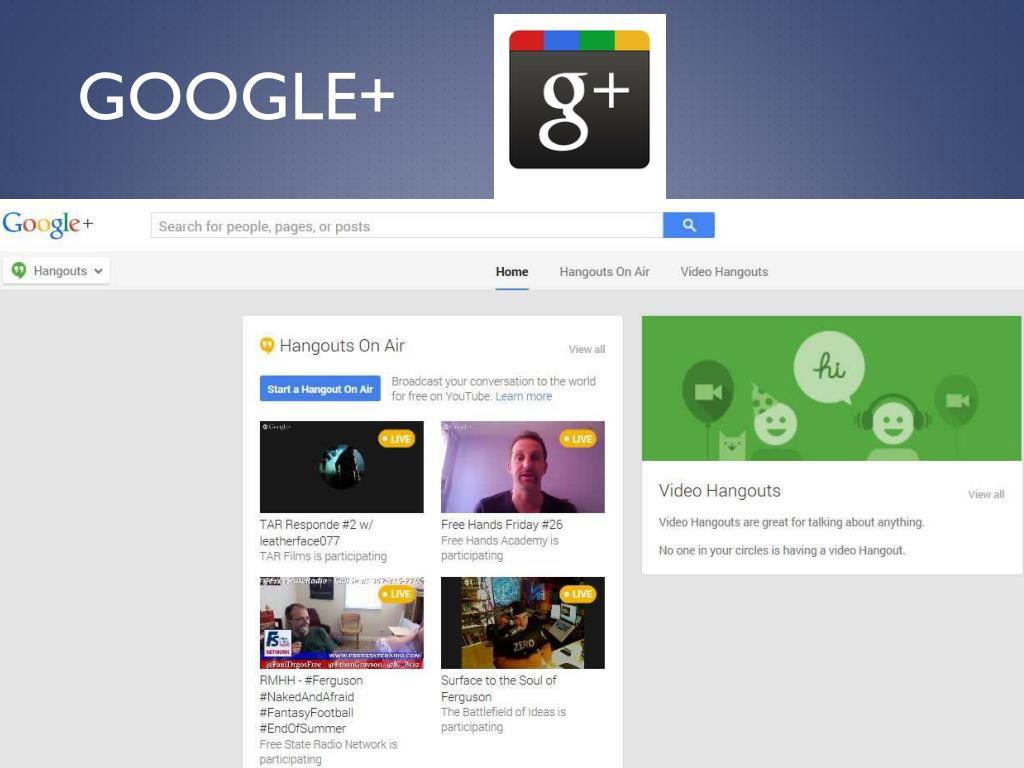Click the Google+ logo at top left

pyautogui.click(x=48, y=225)
